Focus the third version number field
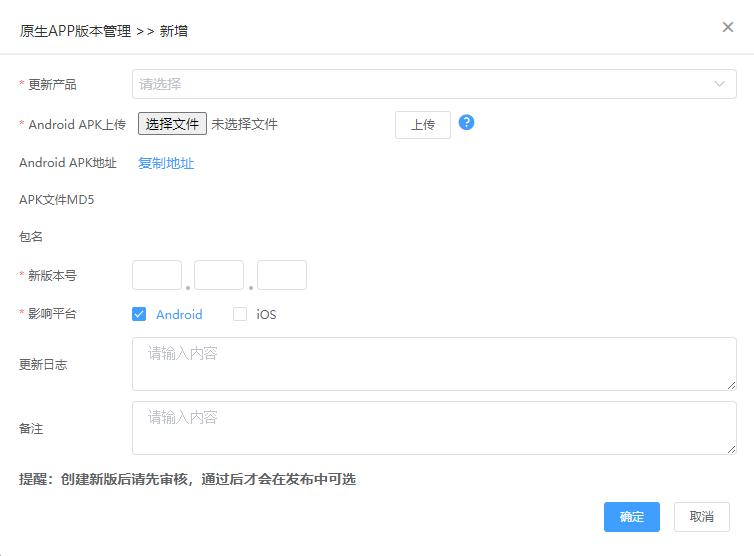Screen dimensions: 754x556 pyautogui.click(x=282, y=275)
